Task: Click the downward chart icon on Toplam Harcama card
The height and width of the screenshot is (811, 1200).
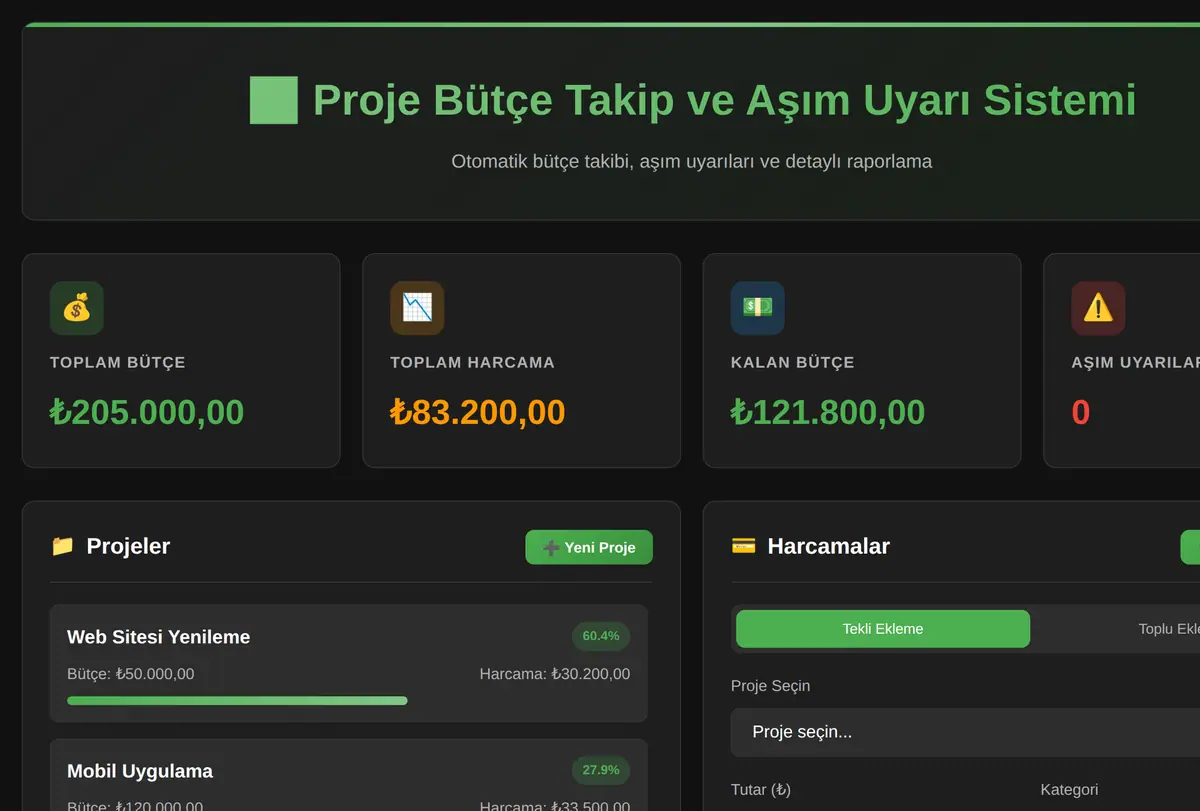Action: pyautogui.click(x=417, y=308)
